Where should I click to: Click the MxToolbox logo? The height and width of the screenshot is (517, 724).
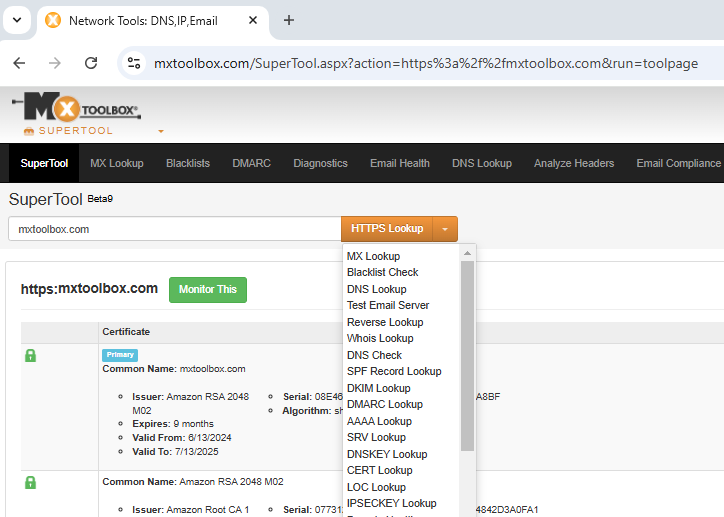point(76,107)
